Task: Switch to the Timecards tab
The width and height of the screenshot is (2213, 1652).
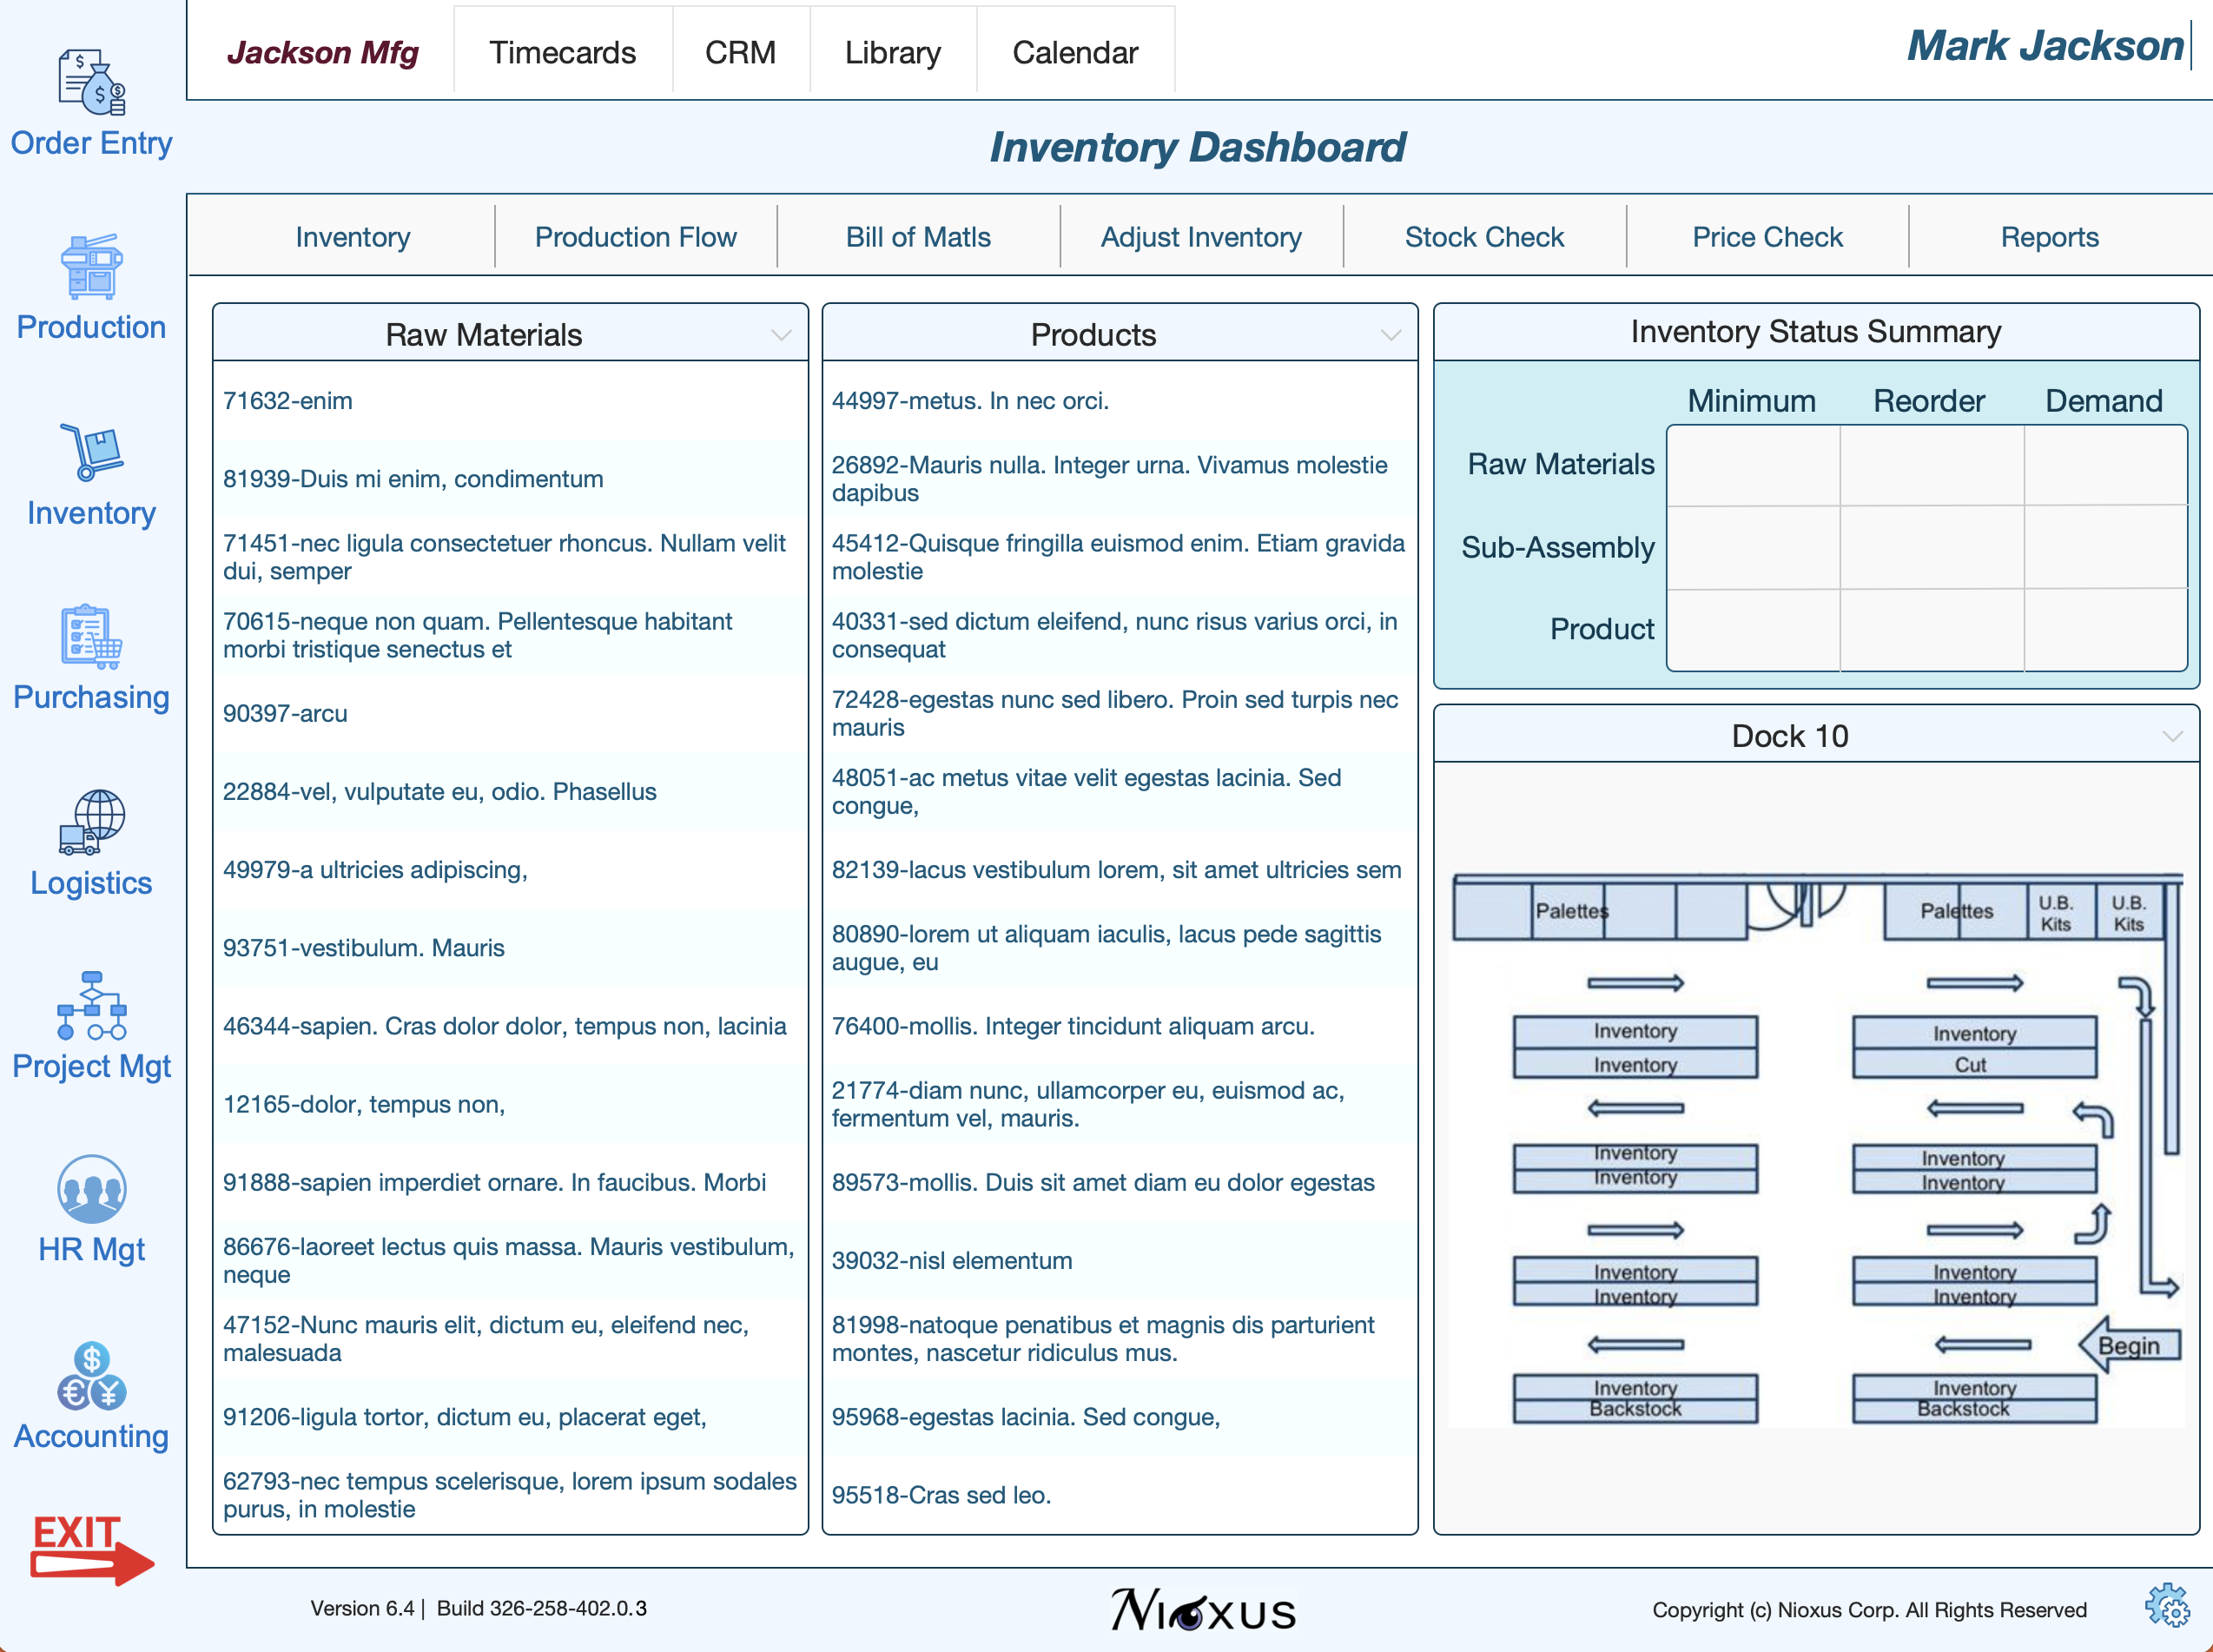Action: click(x=562, y=52)
